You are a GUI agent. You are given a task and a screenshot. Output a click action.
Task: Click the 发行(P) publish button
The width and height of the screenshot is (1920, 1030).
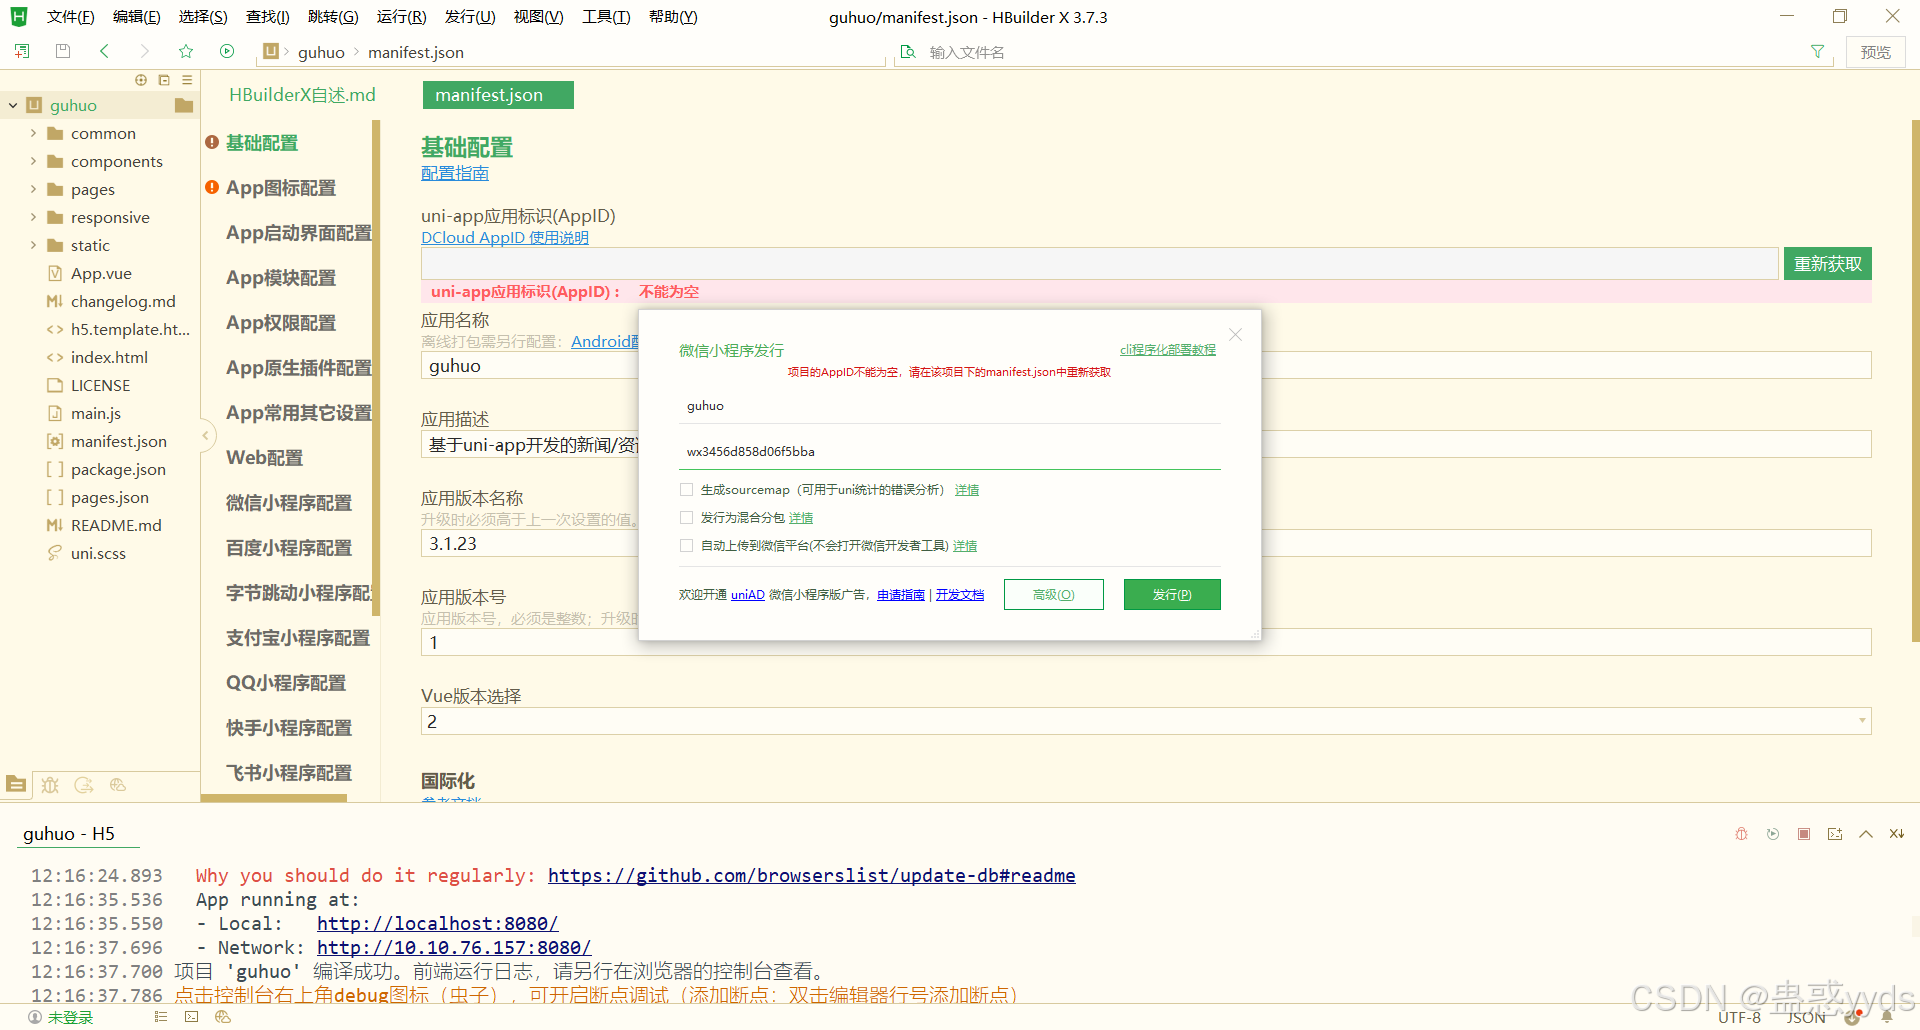pyautogui.click(x=1172, y=594)
